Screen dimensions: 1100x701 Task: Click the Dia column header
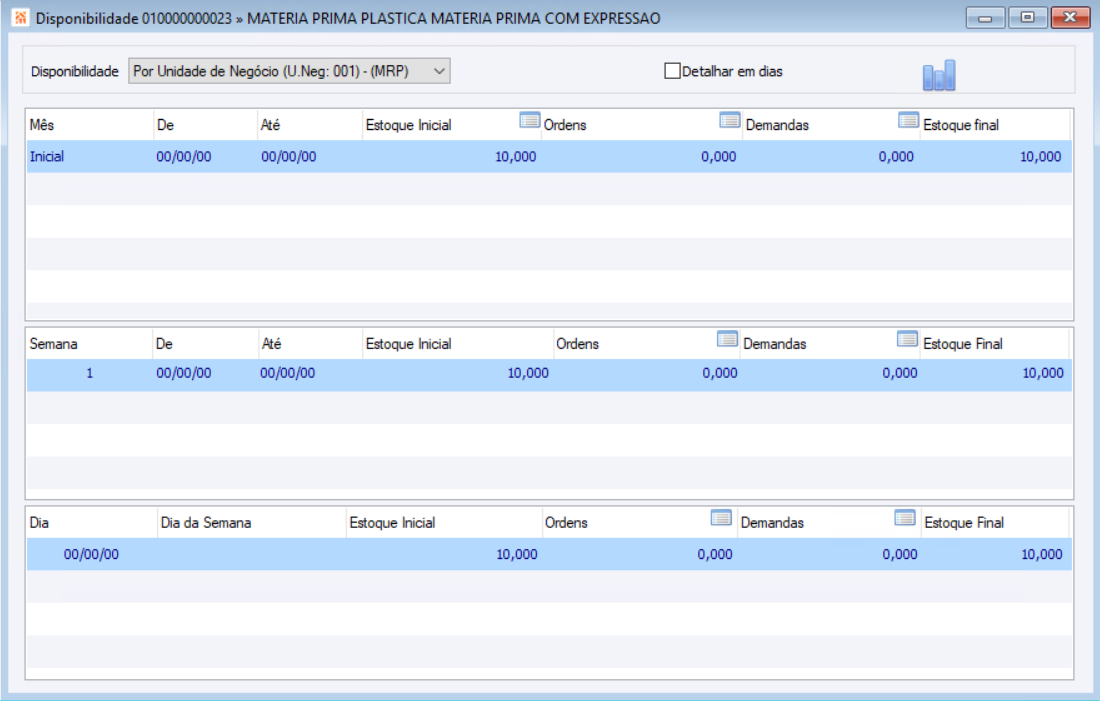[39, 523]
